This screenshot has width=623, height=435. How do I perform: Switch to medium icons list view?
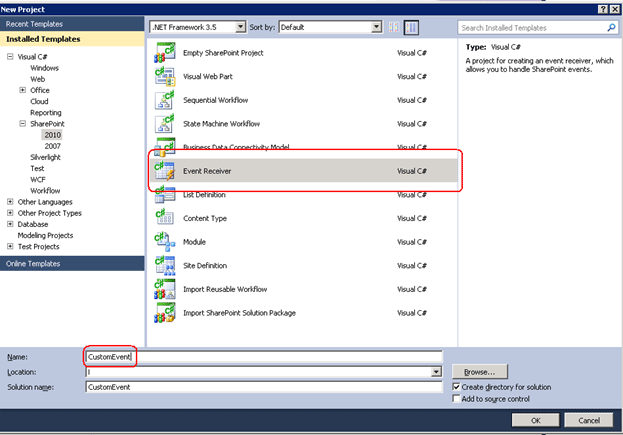[x=411, y=27]
